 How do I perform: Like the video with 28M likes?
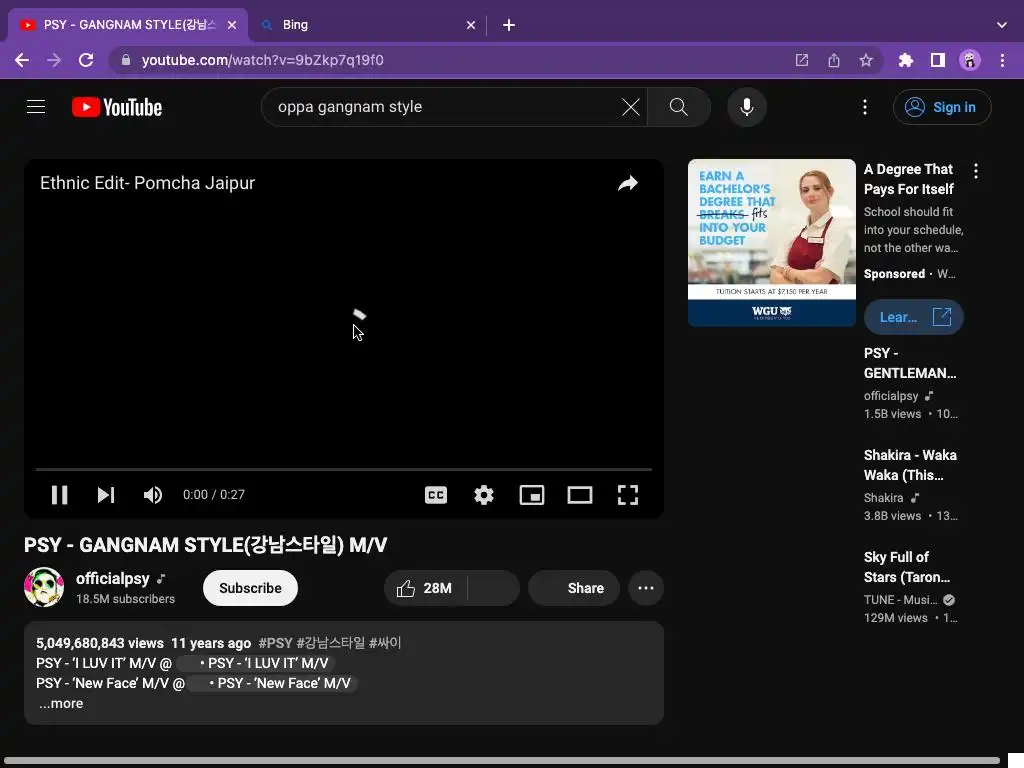pos(425,588)
